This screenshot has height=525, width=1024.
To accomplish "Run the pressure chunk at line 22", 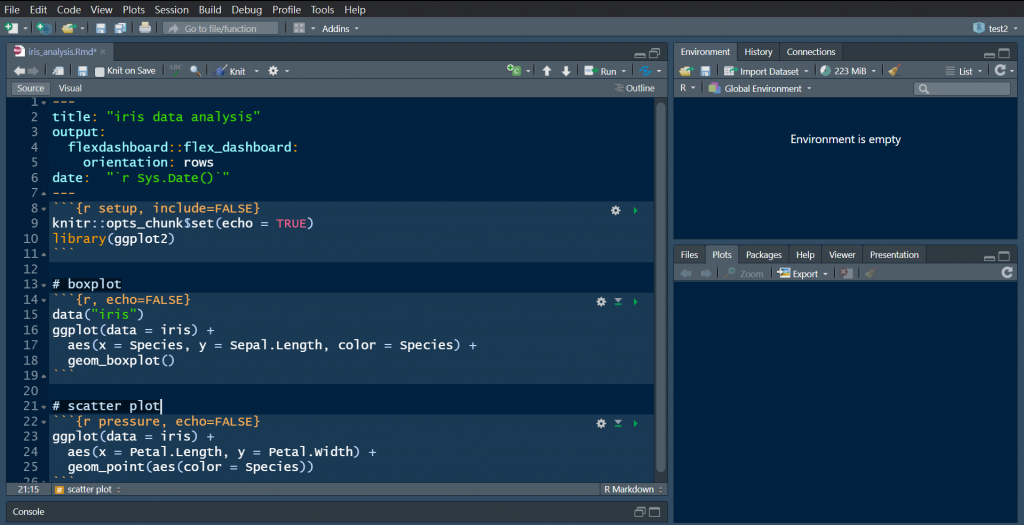I will coord(635,423).
